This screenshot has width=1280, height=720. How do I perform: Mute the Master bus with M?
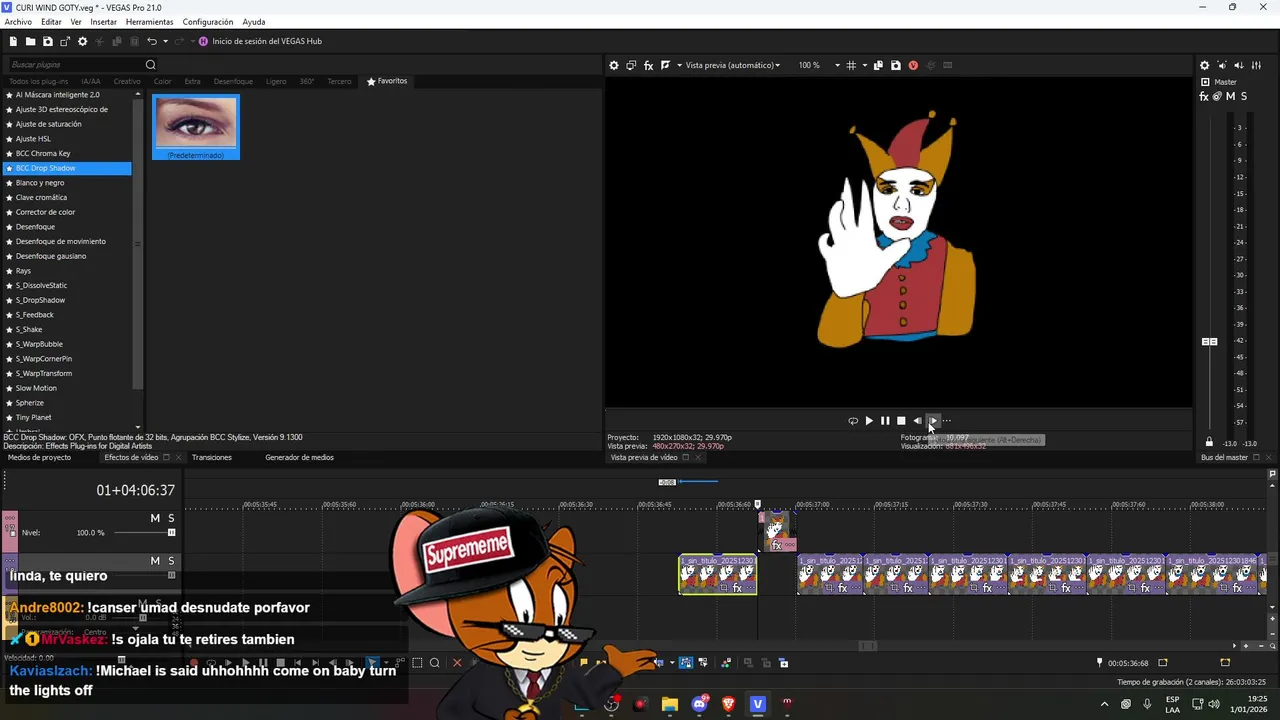1230,96
